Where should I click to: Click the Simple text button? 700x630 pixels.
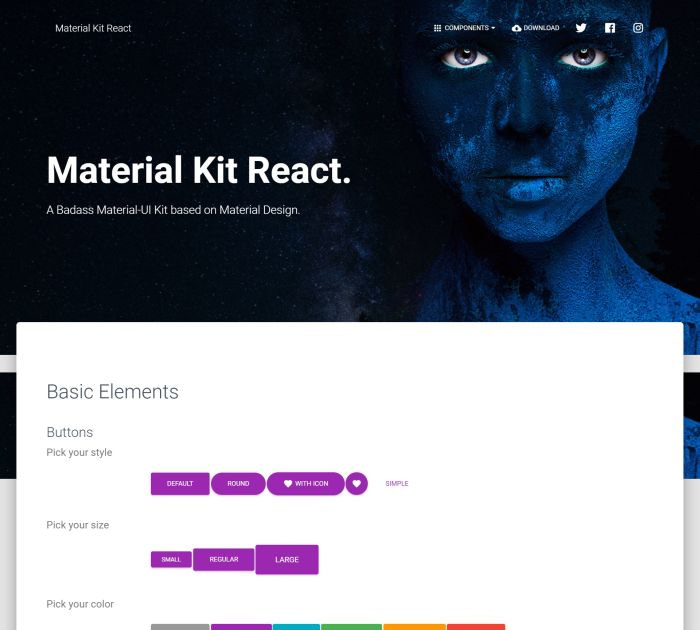coord(397,484)
